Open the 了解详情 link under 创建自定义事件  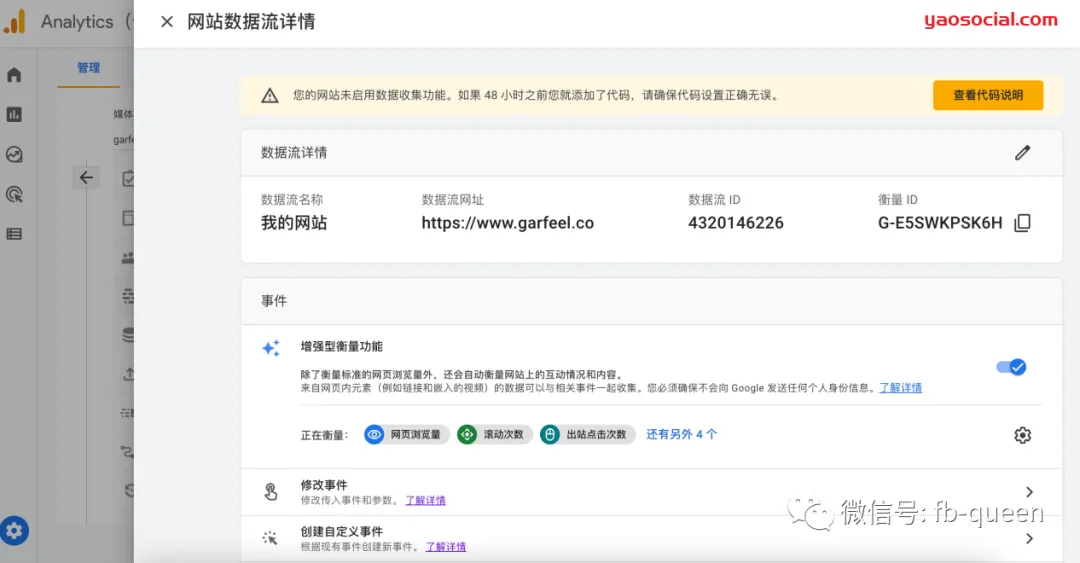click(x=446, y=547)
